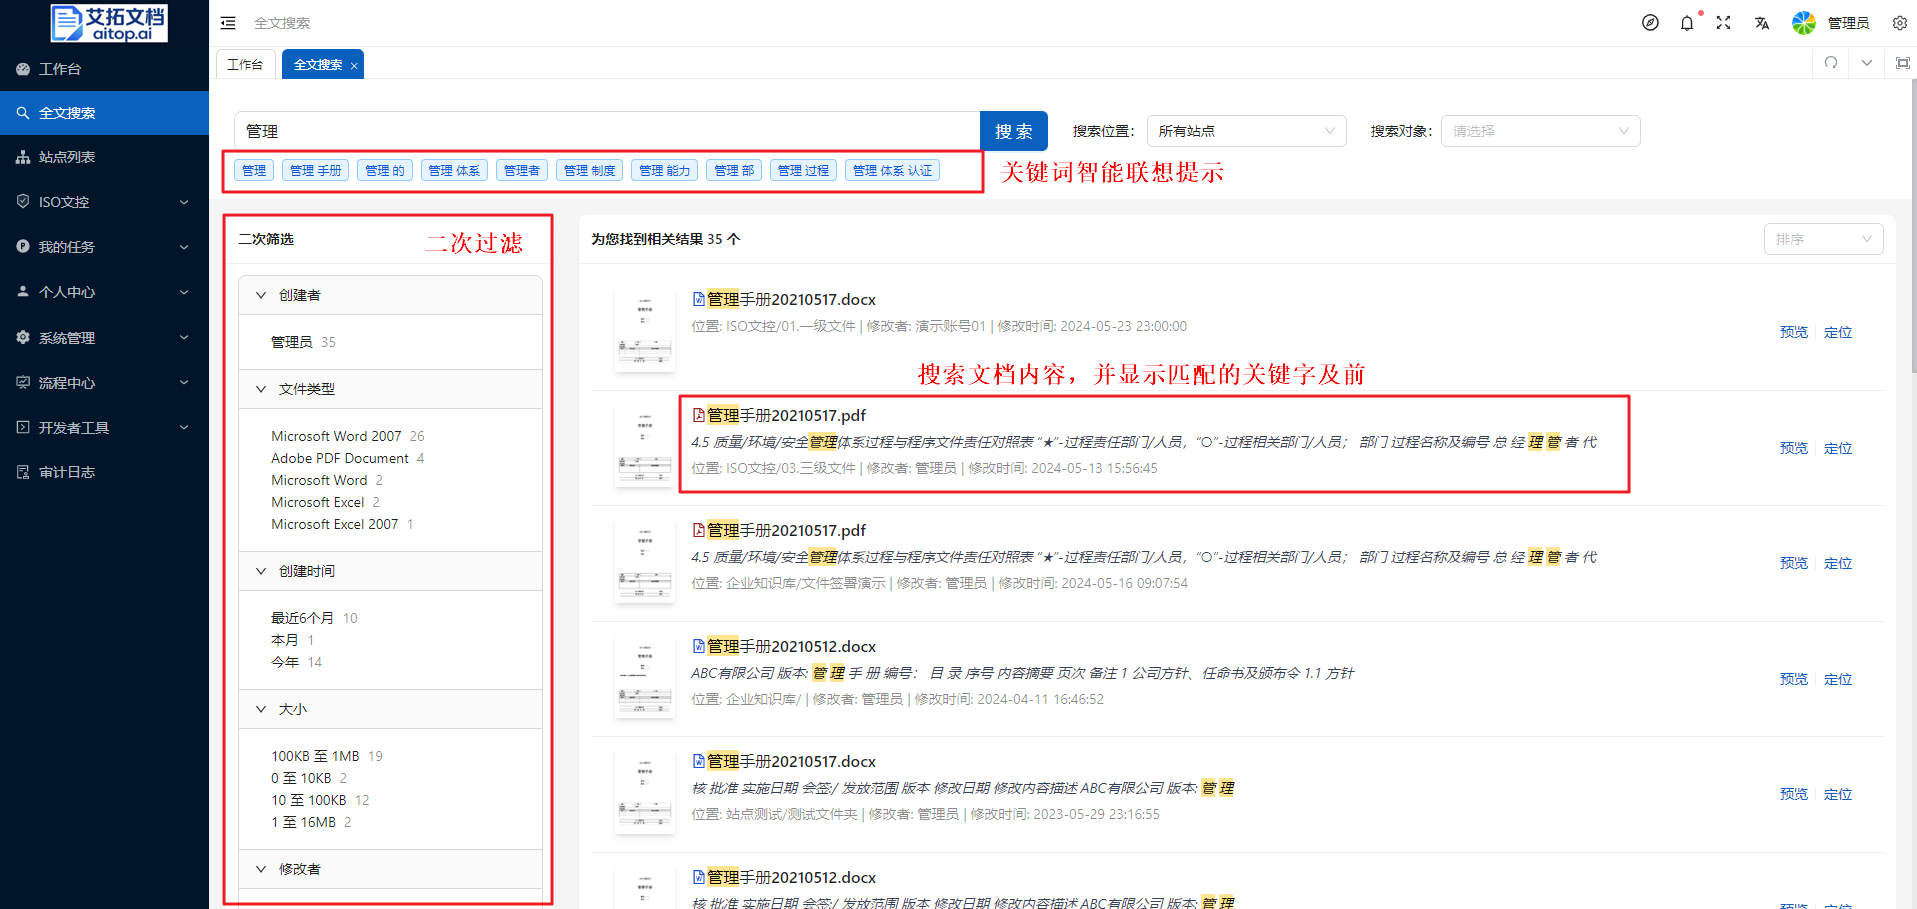1917x909 pixels.
Task: Switch to the 工作台 tab
Action: (x=245, y=65)
